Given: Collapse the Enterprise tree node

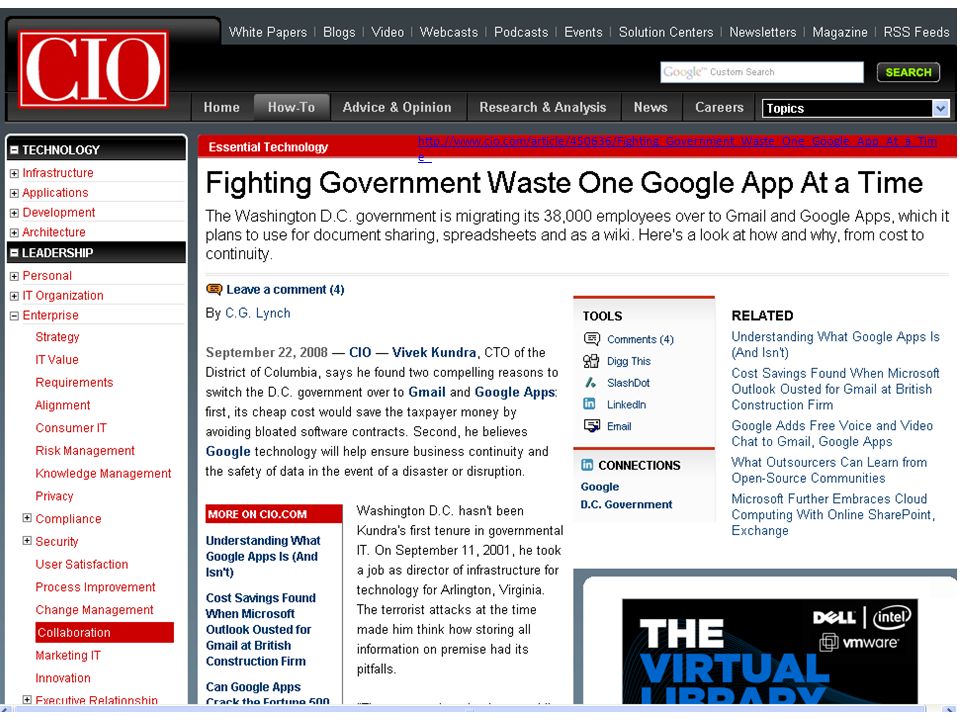Looking at the screenshot, I should [14, 316].
